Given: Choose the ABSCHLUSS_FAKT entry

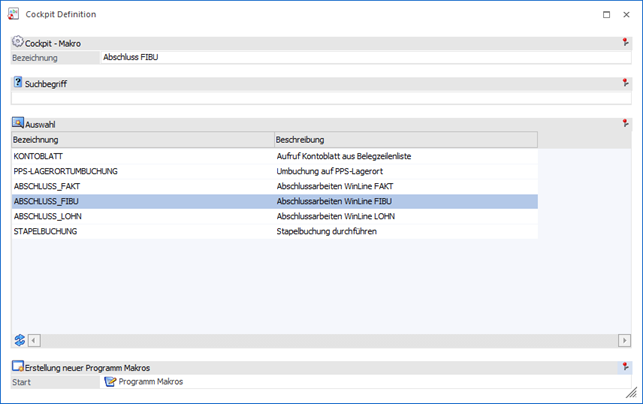Looking at the screenshot, I should (142, 186).
